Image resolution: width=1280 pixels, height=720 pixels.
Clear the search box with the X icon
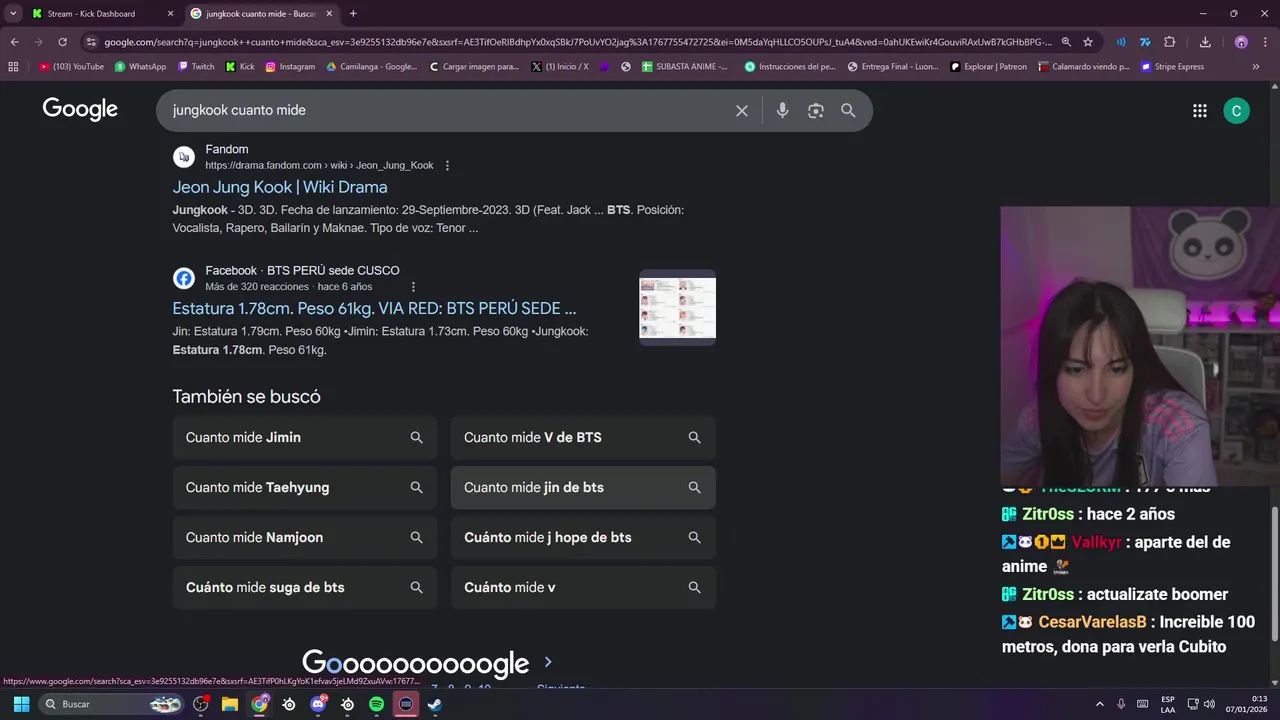[742, 111]
